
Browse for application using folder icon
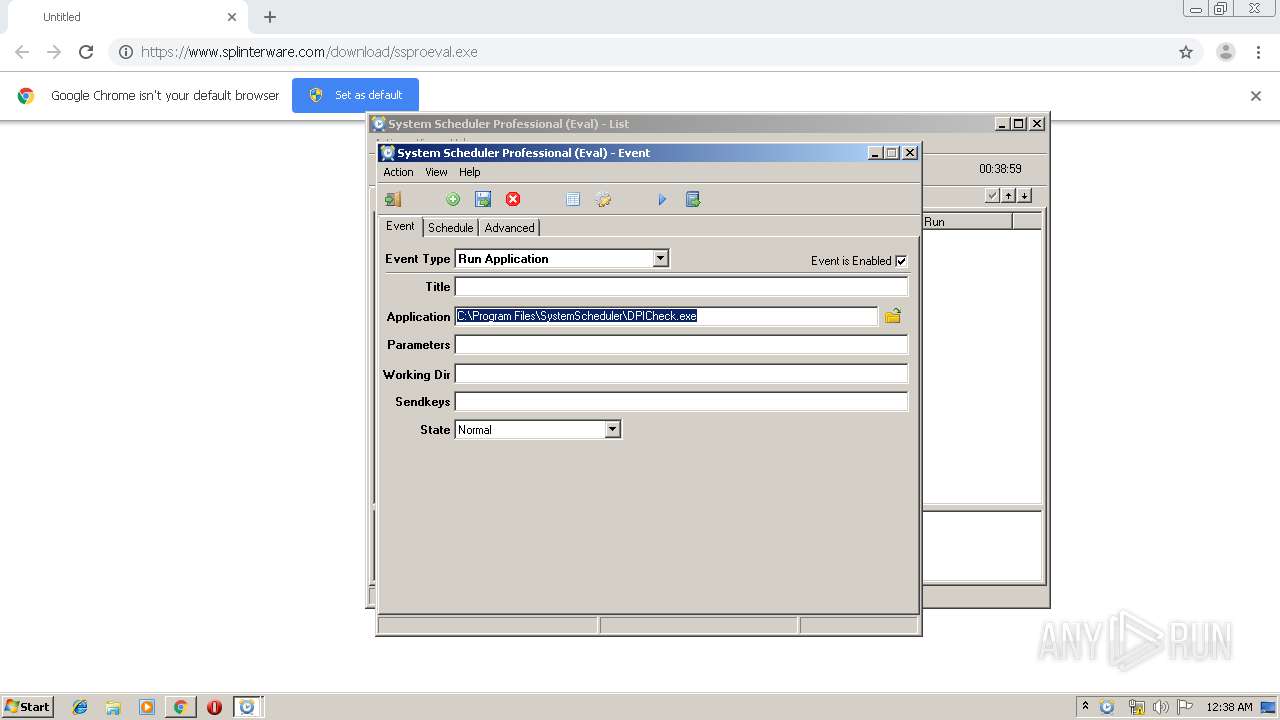893,316
